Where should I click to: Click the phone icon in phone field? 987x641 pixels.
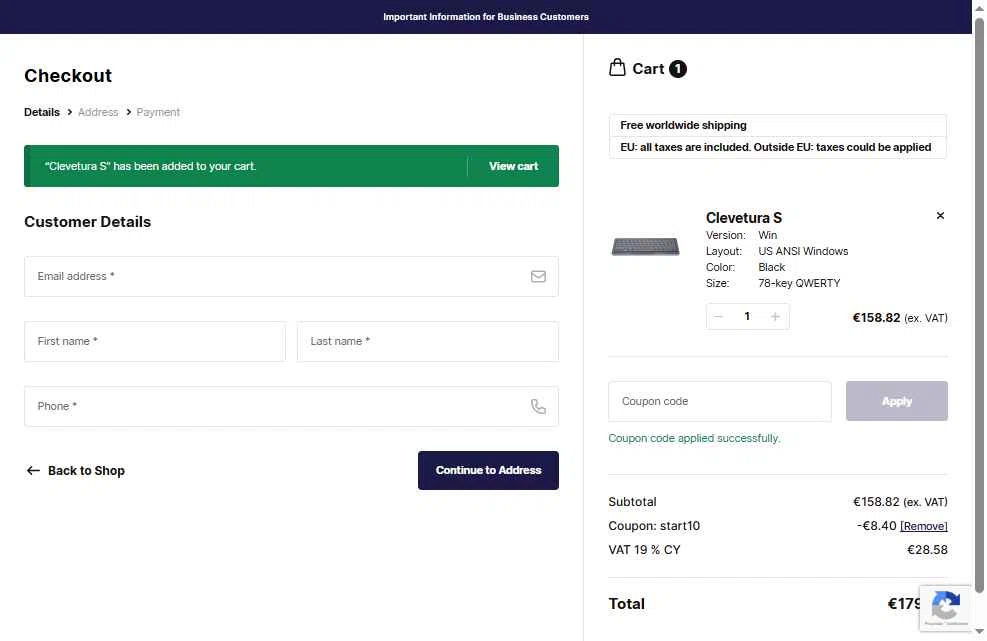point(538,406)
